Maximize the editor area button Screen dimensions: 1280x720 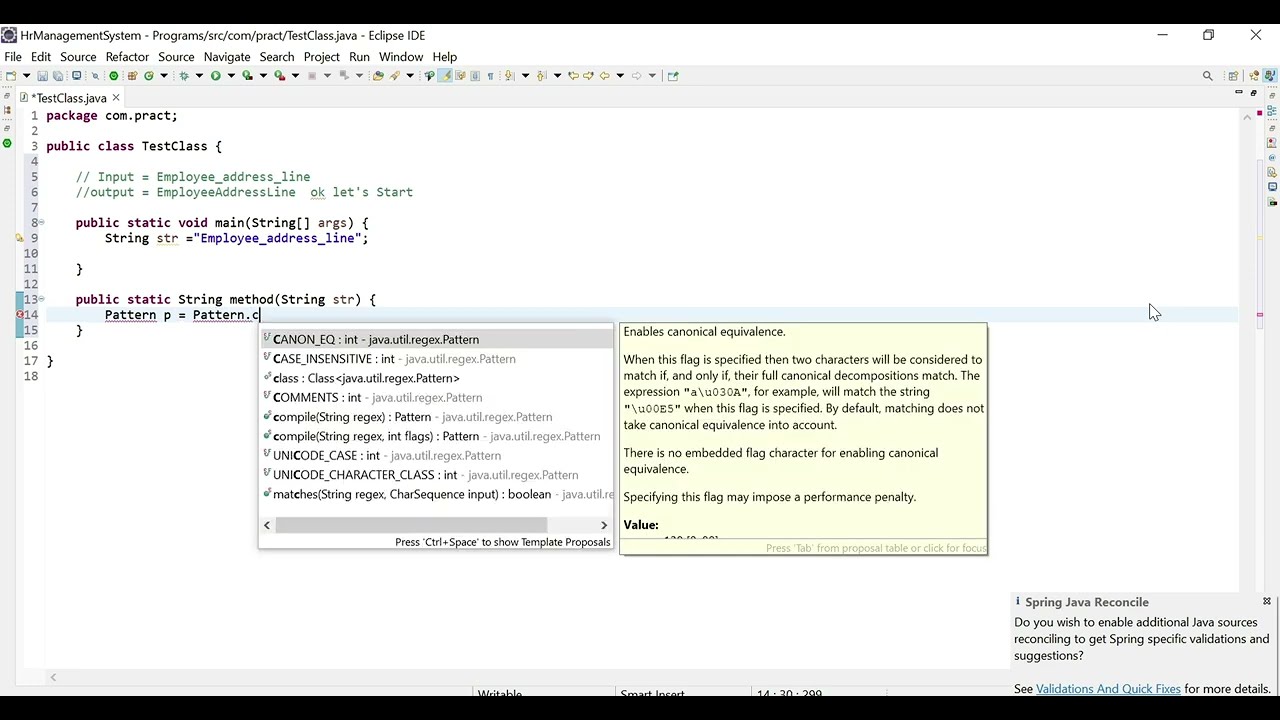1253,92
